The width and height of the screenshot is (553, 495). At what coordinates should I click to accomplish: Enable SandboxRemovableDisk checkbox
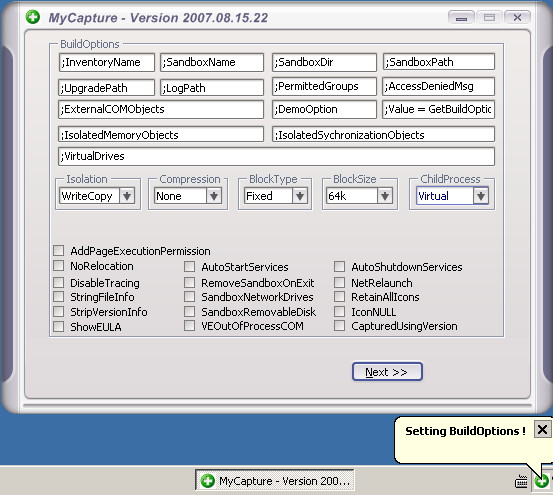click(x=189, y=311)
